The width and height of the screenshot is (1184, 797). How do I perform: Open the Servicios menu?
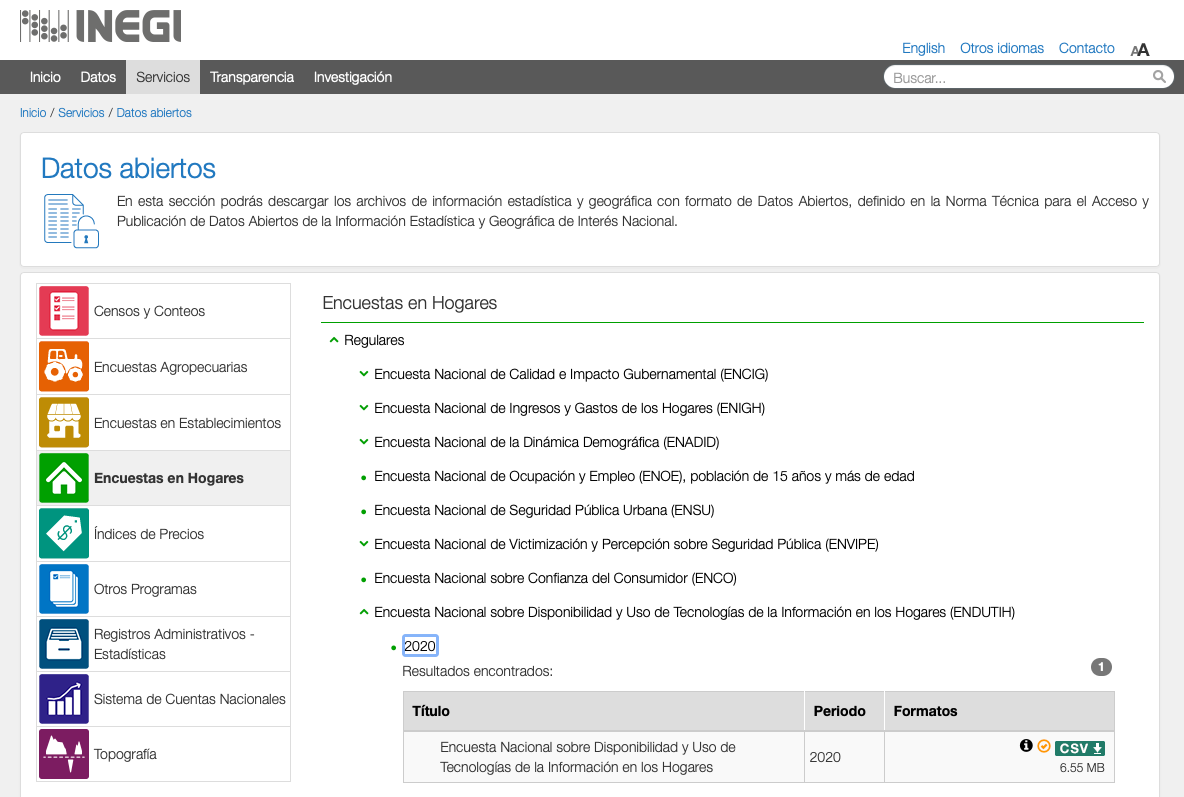pyautogui.click(x=163, y=77)
